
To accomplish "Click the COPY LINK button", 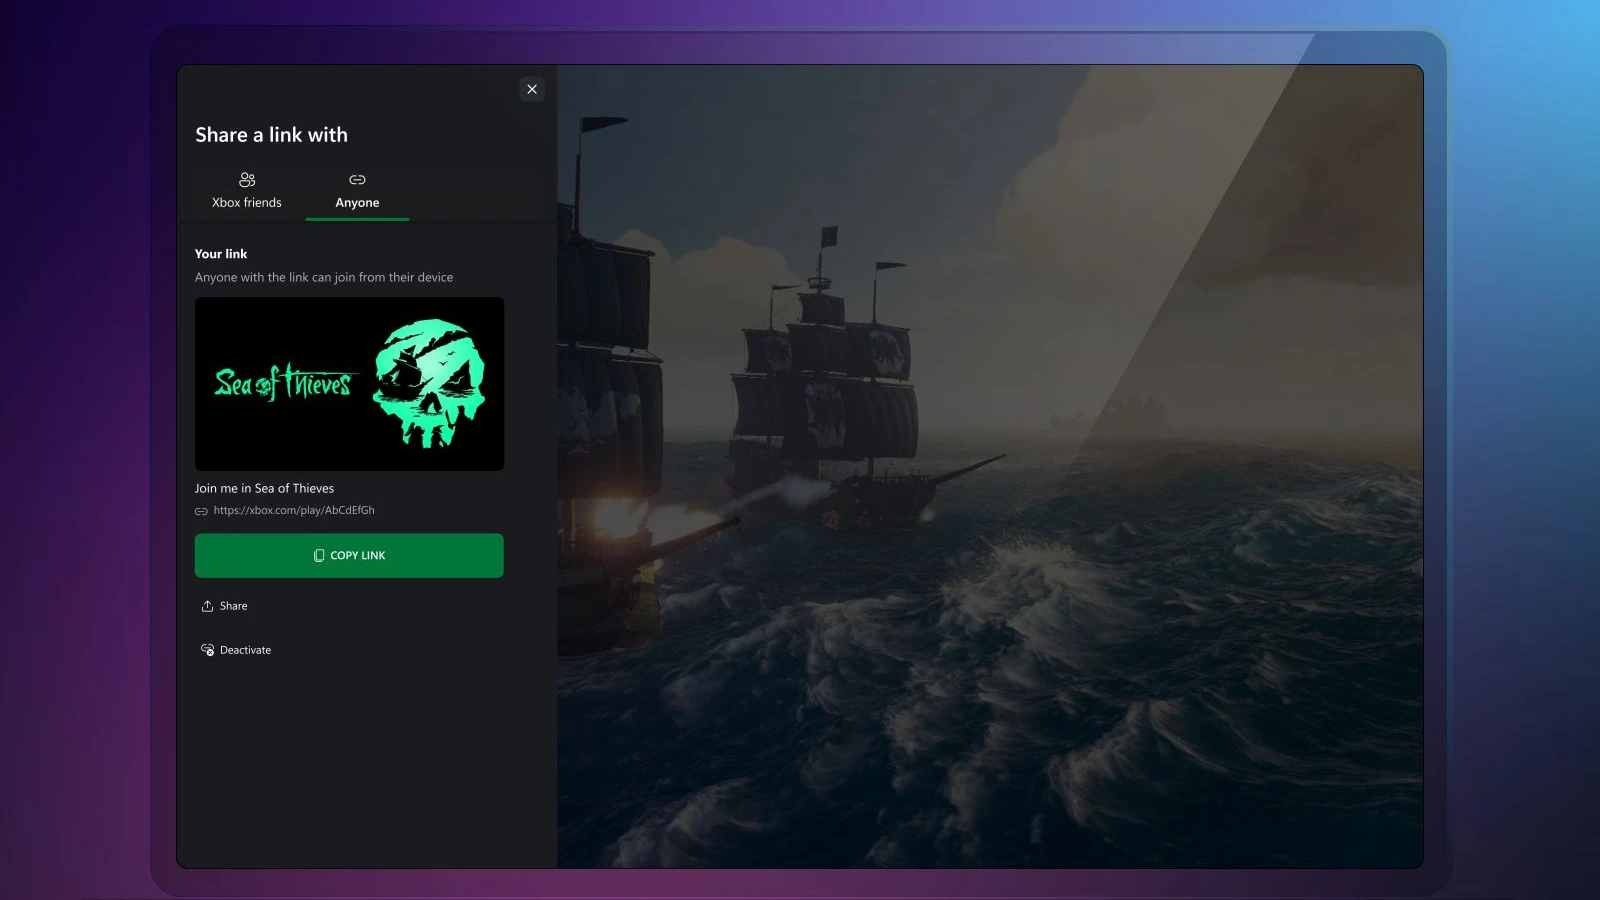I will coord(349,555).
